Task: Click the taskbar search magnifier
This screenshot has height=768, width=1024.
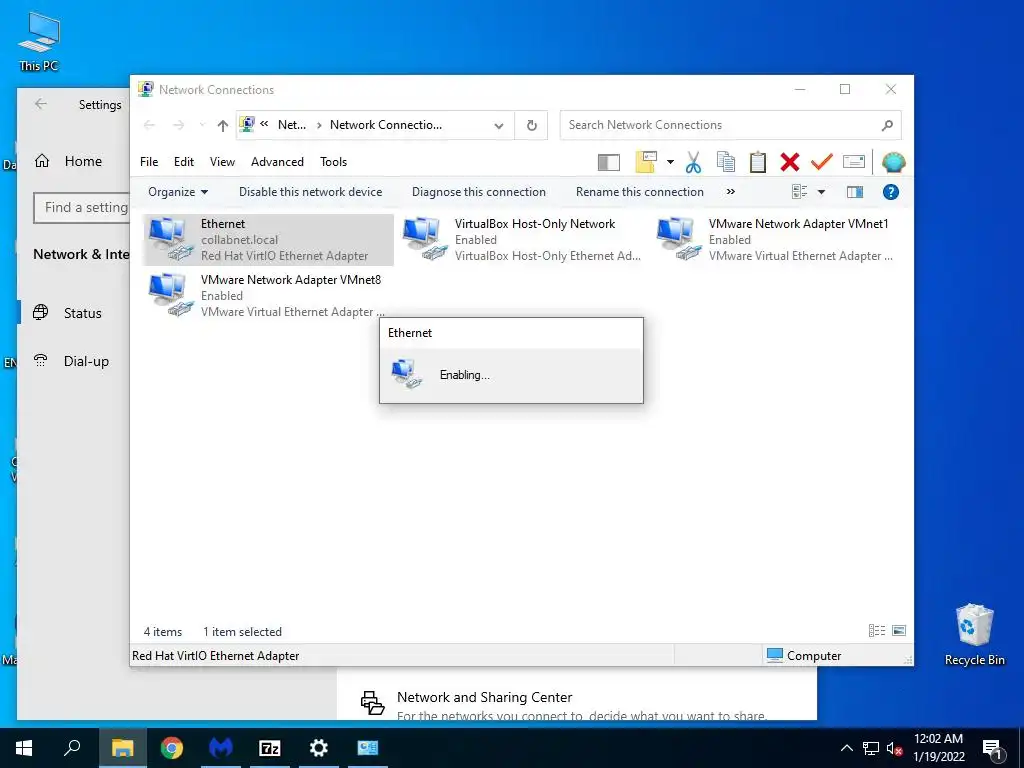Action: pos(72,748)
